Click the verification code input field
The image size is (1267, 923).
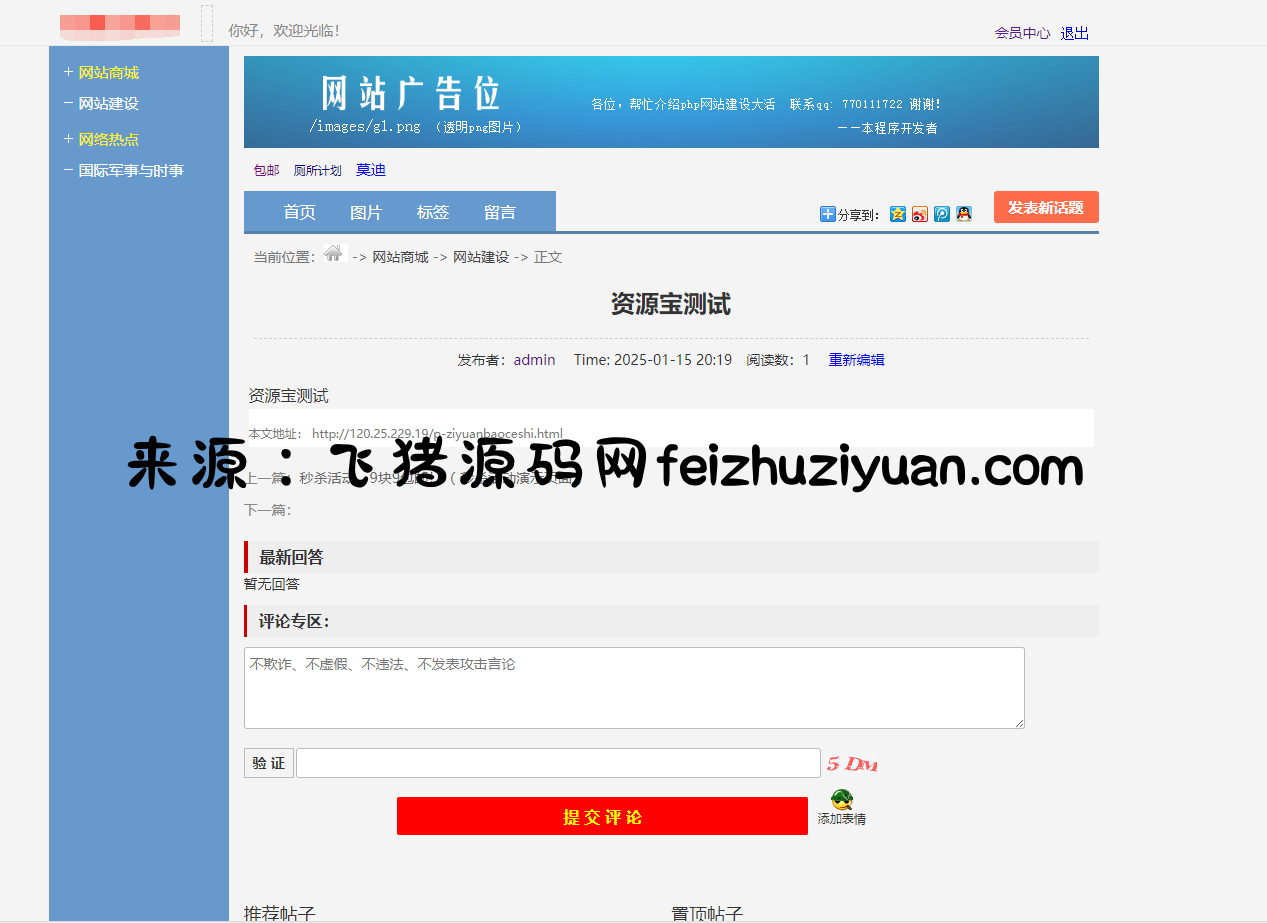click(x=558, y=763)
